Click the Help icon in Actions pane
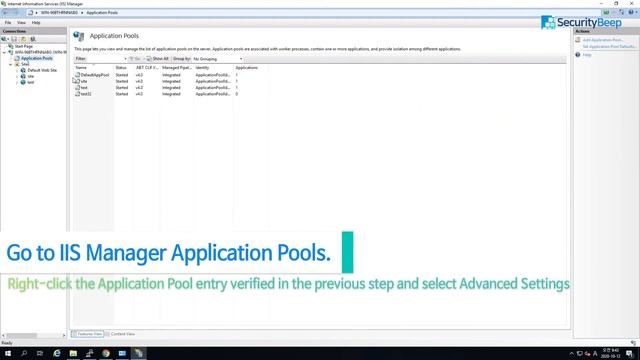This screenshot has width=640, height=360. tap(578, 55)
